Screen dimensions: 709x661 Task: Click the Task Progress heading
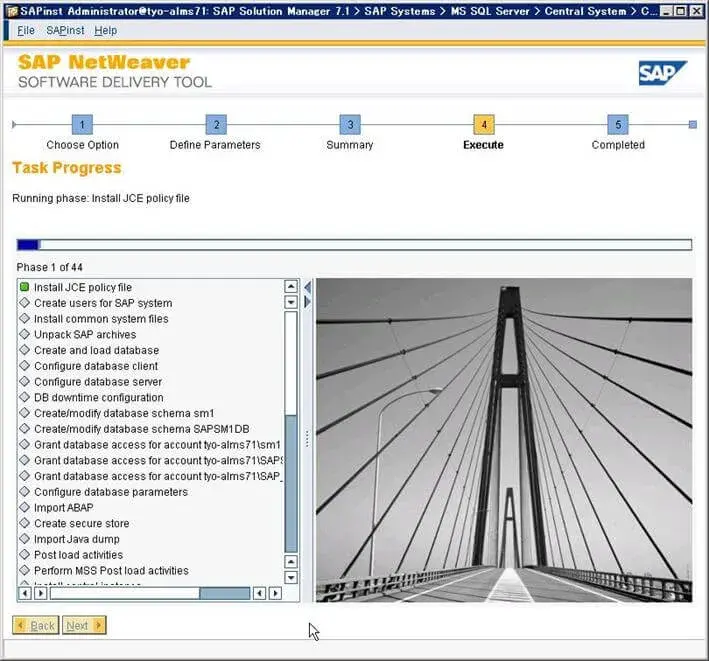pyautogui.click(x=67, y=168)
